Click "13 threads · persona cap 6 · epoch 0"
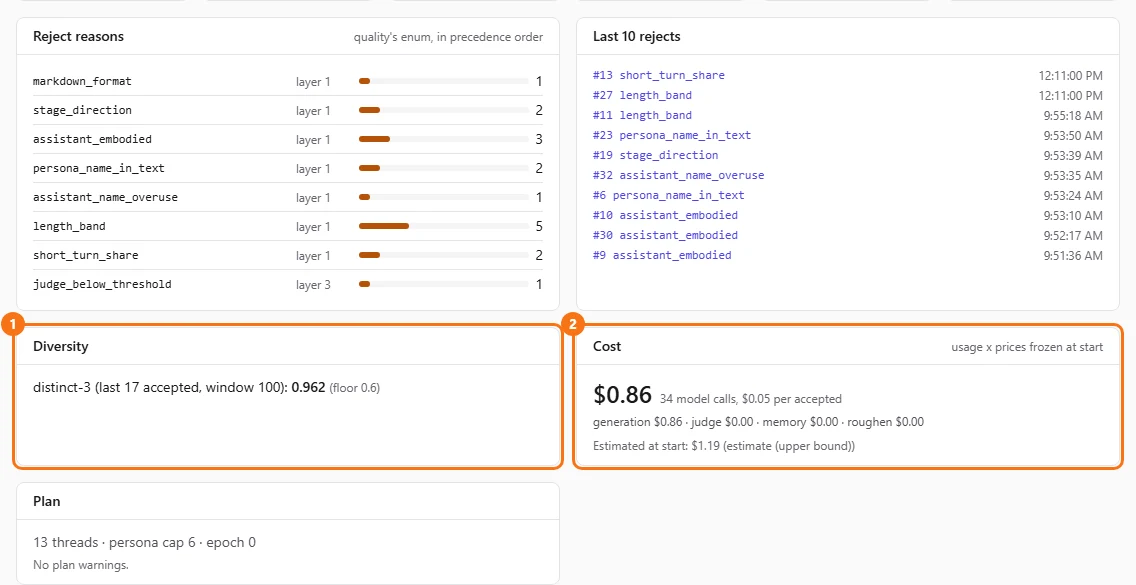 pyautogui.click(x=145, y=542)
